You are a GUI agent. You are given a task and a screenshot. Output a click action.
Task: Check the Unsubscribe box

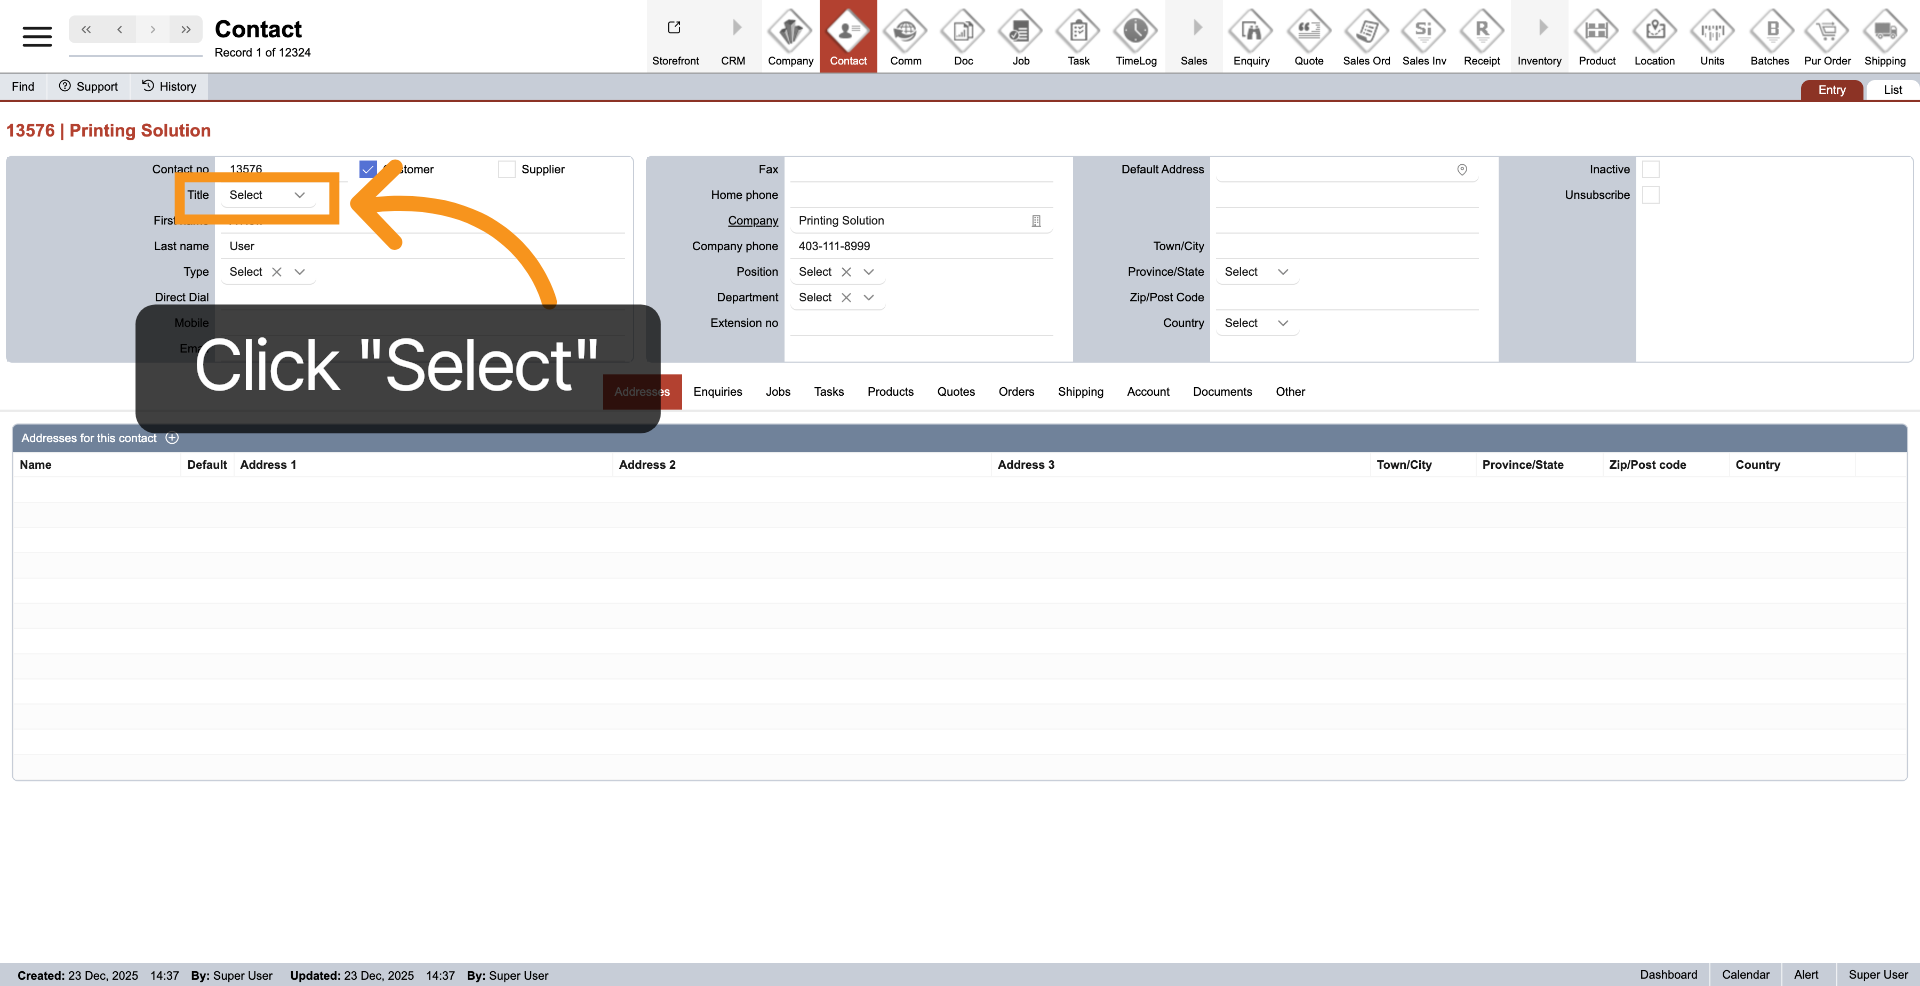pos(1651,196)
